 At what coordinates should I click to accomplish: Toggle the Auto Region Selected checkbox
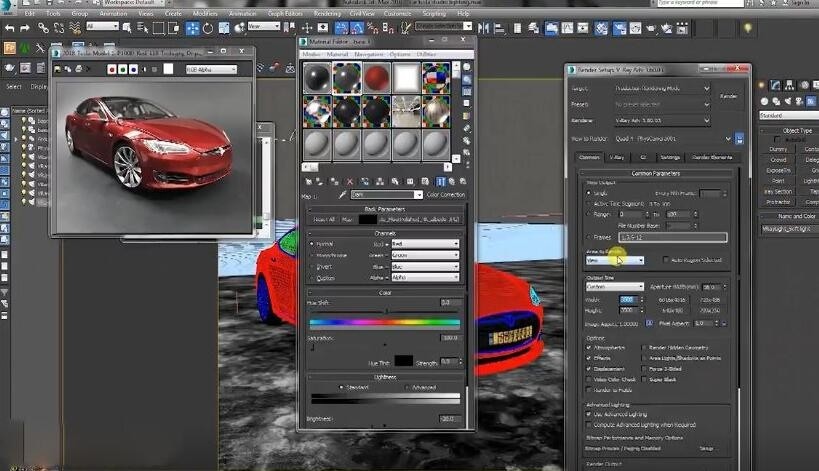click(x=665, y=260)
